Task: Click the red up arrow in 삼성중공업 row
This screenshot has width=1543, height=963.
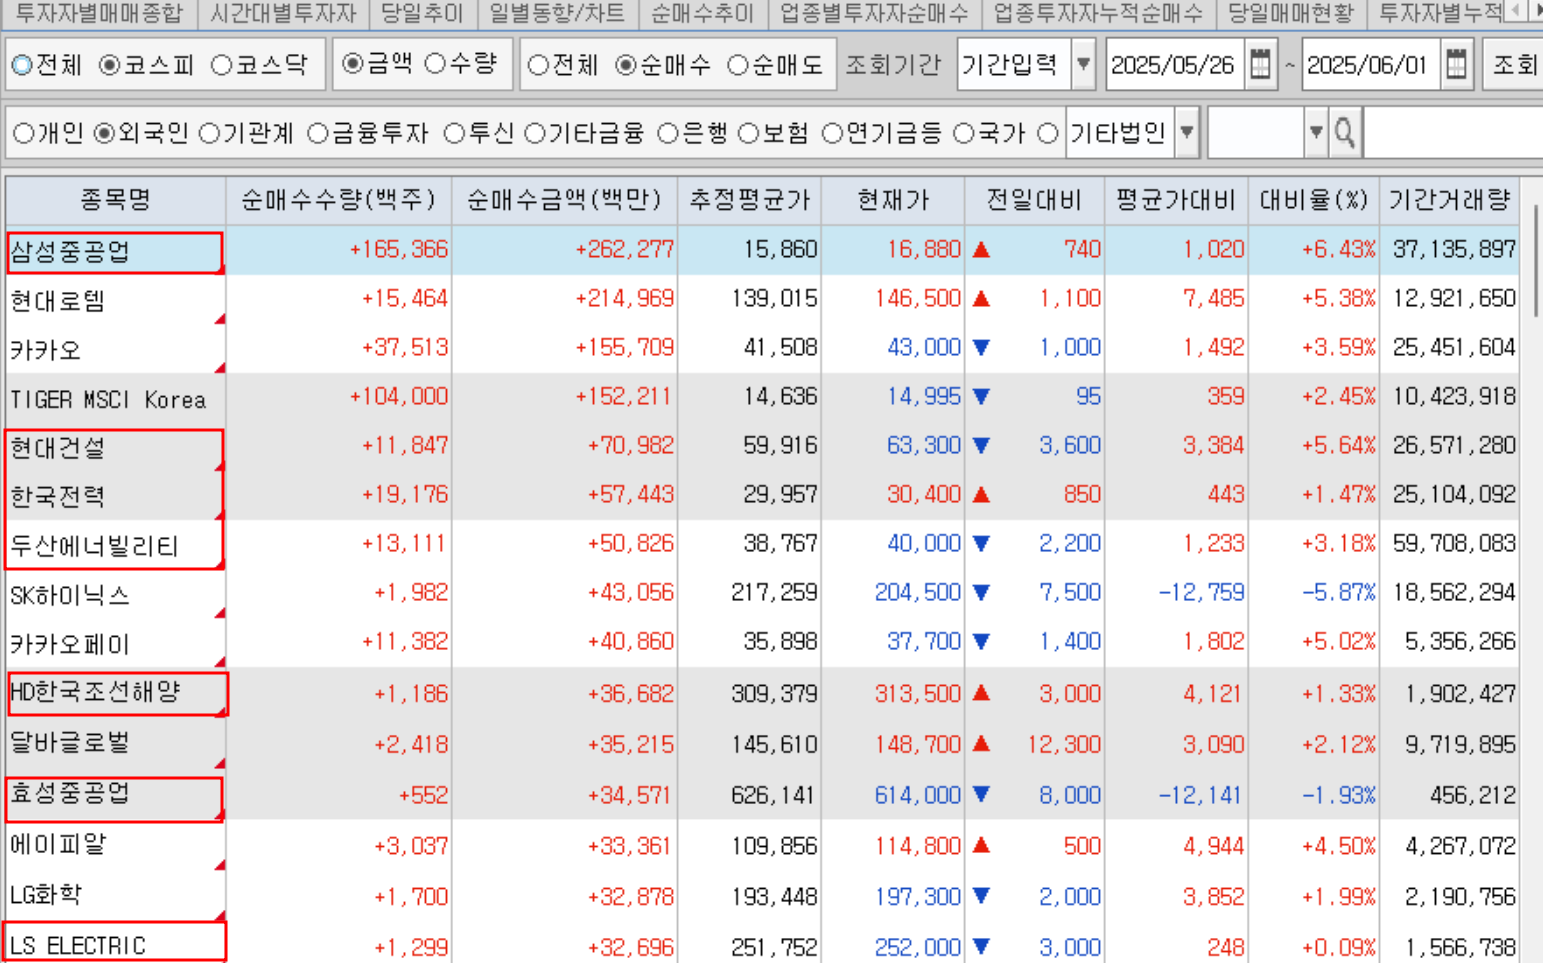Action: point(981,250)
